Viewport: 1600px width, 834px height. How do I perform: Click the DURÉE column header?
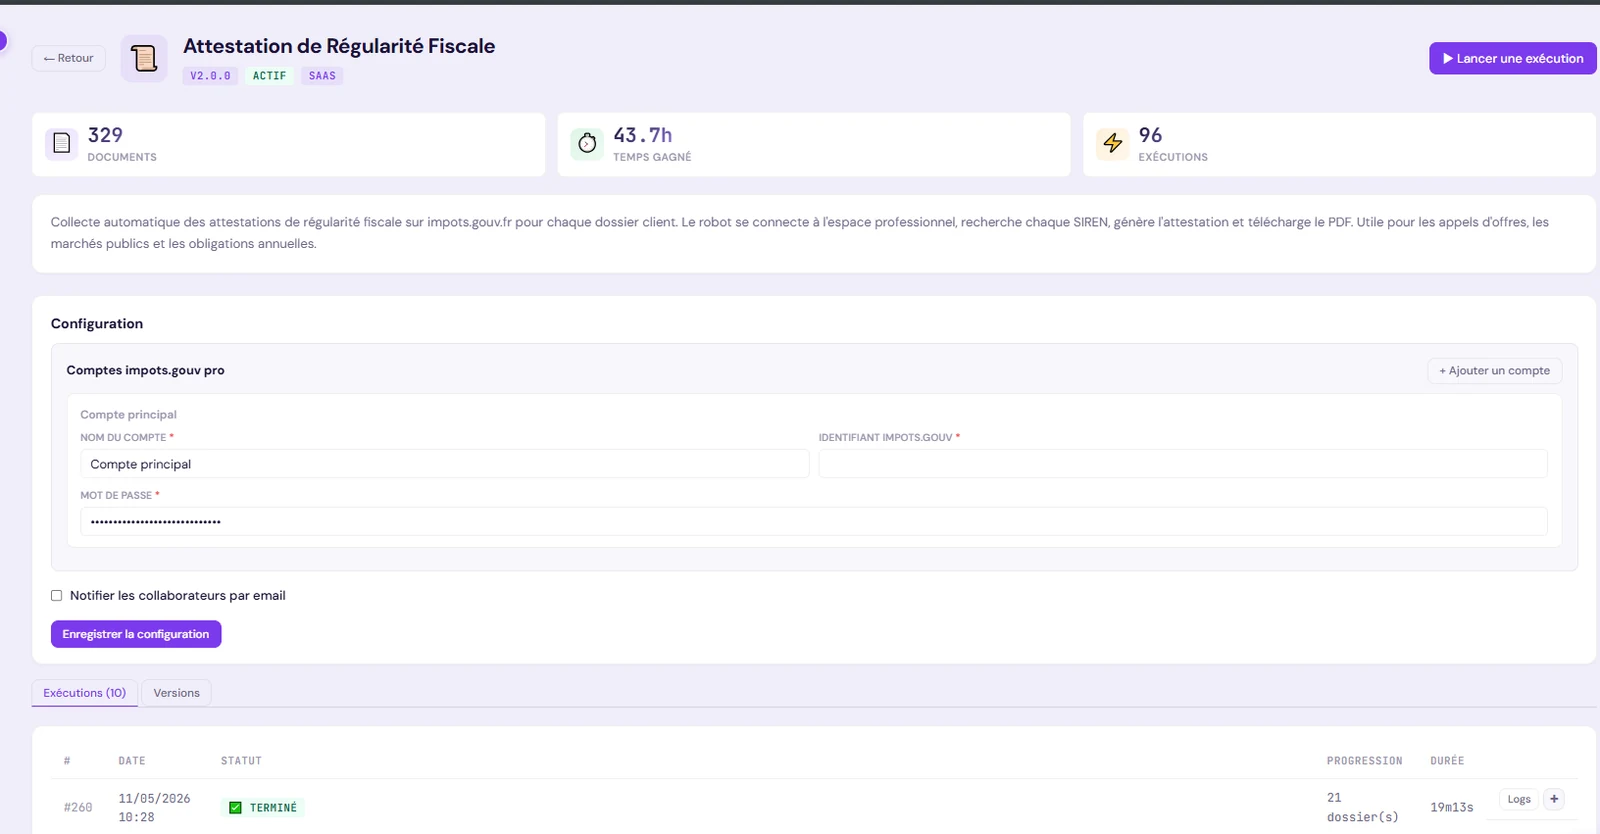(x=1447, y=761)
